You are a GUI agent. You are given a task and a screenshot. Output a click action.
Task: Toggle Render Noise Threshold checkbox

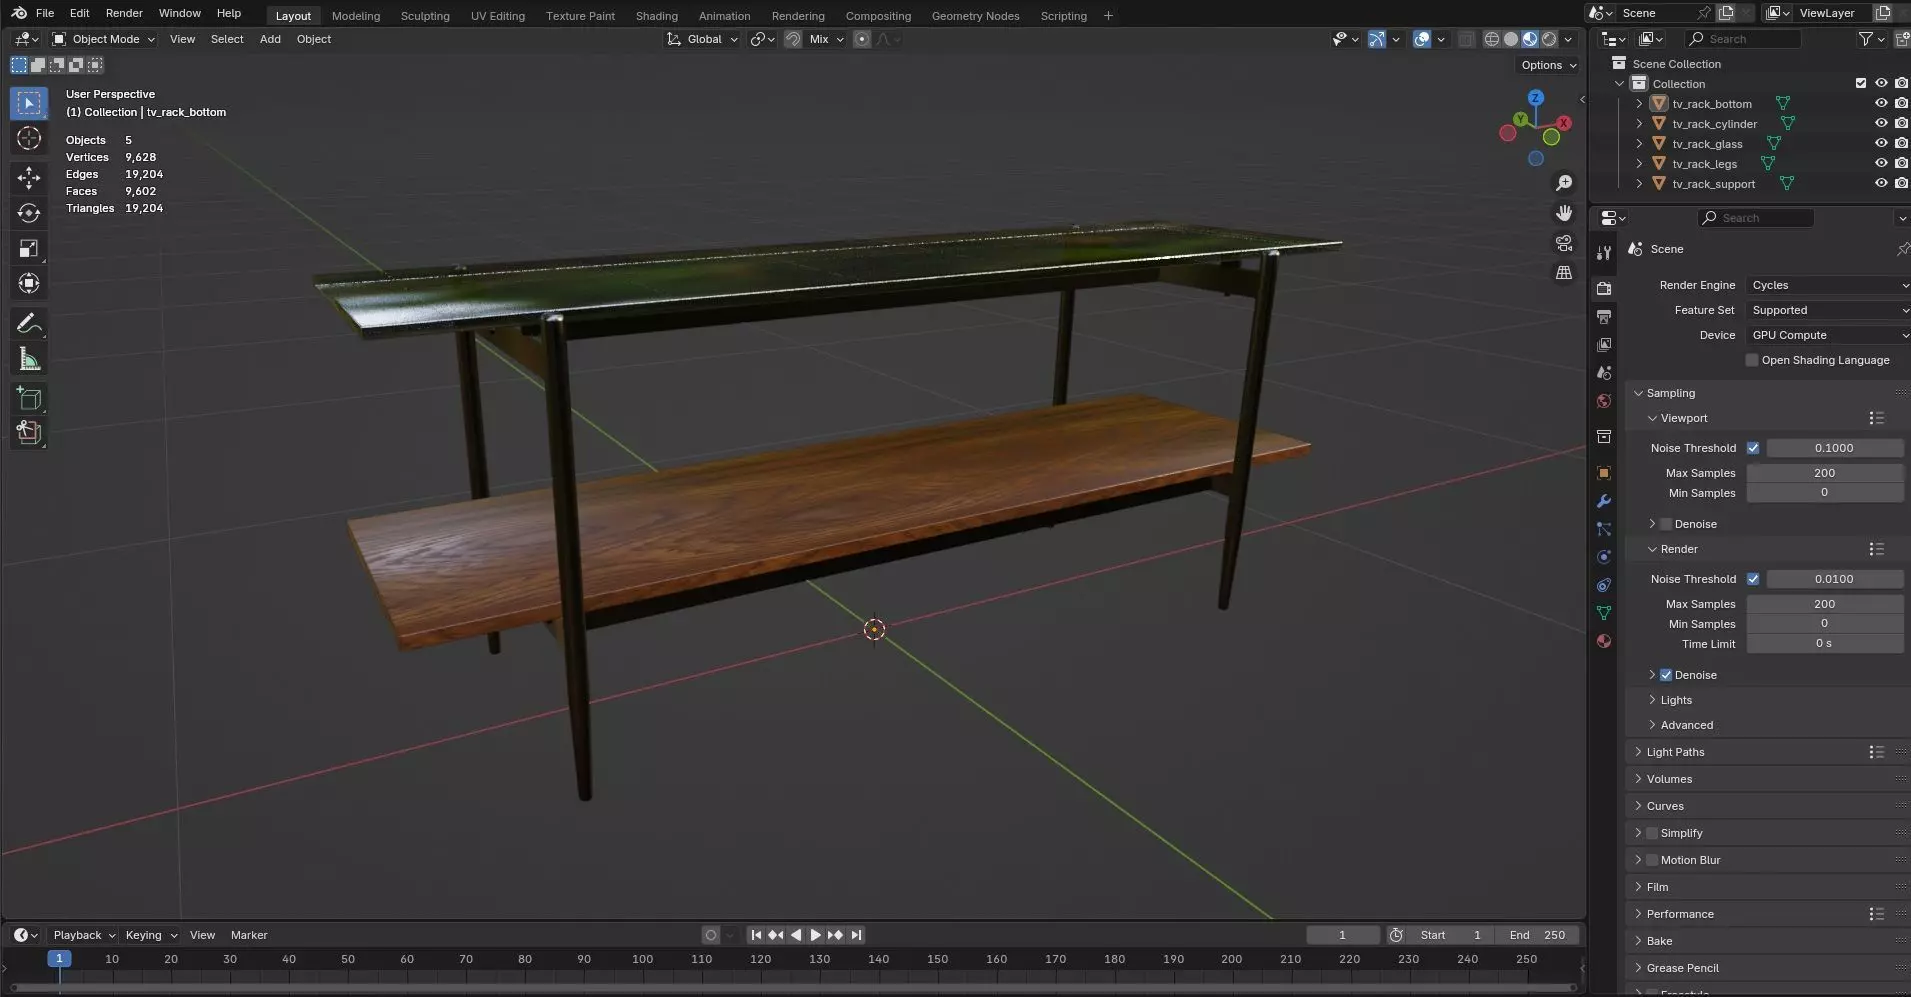(x=1753, y=579)
